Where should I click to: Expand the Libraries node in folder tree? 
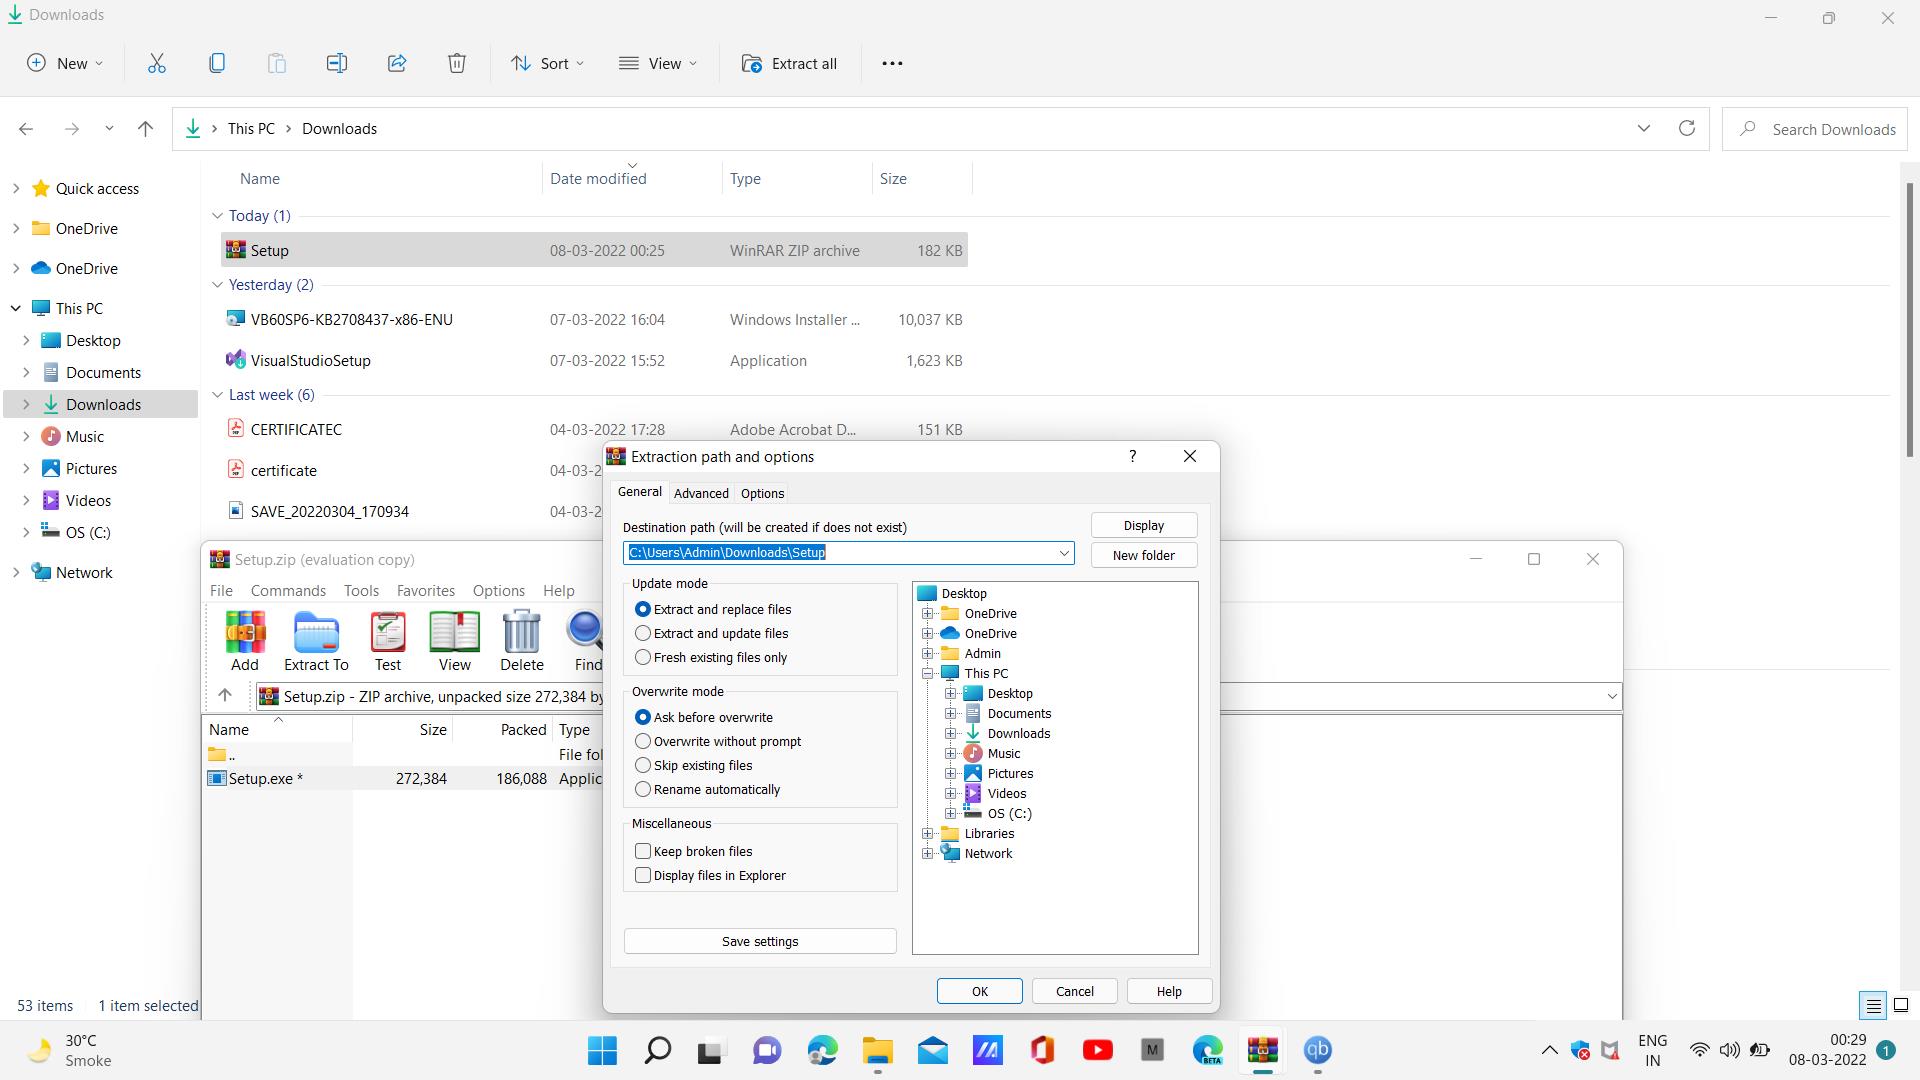[927, 833]
